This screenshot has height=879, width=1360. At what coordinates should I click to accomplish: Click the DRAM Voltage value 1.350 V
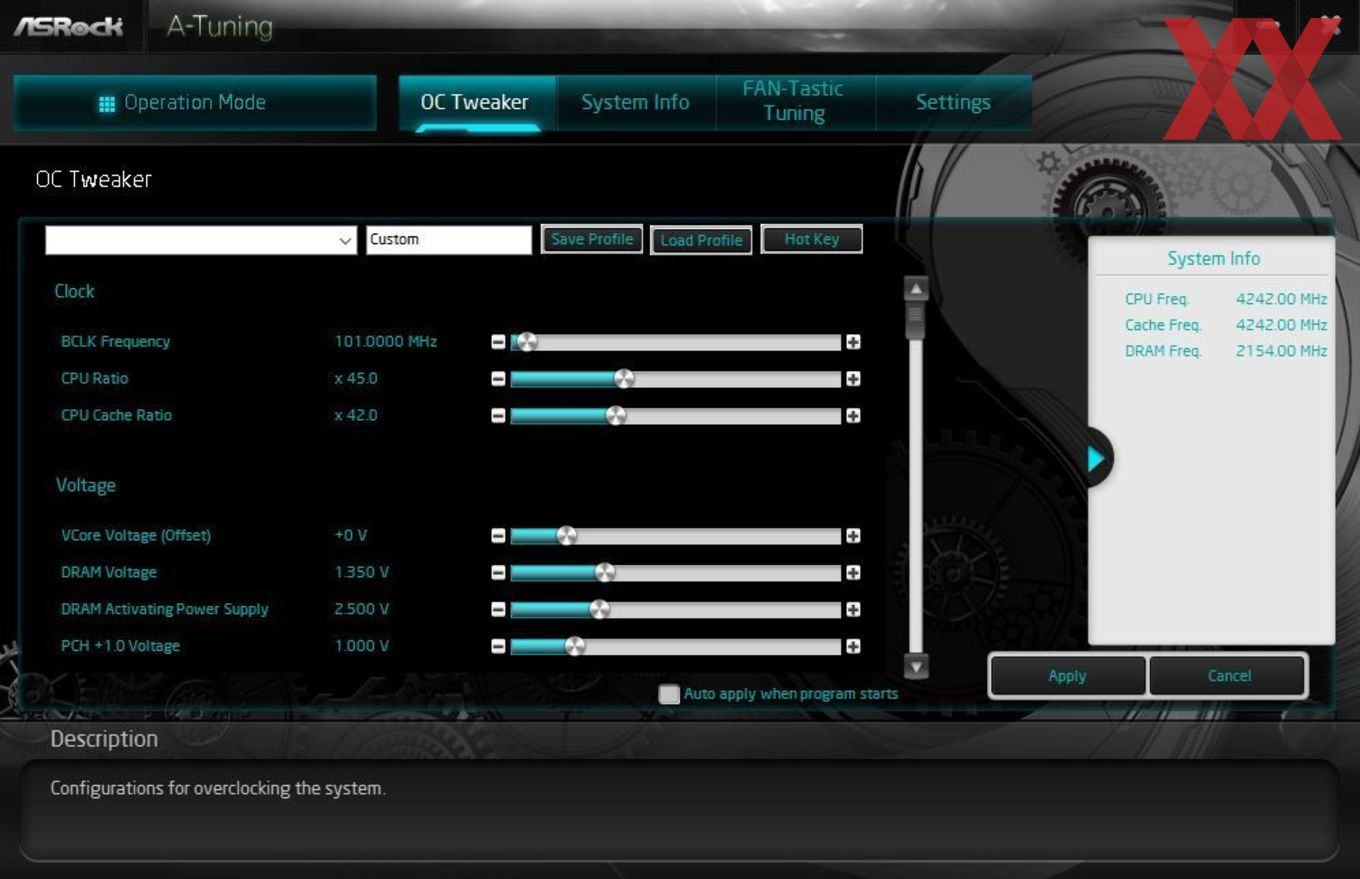click(x=362, y=573)
